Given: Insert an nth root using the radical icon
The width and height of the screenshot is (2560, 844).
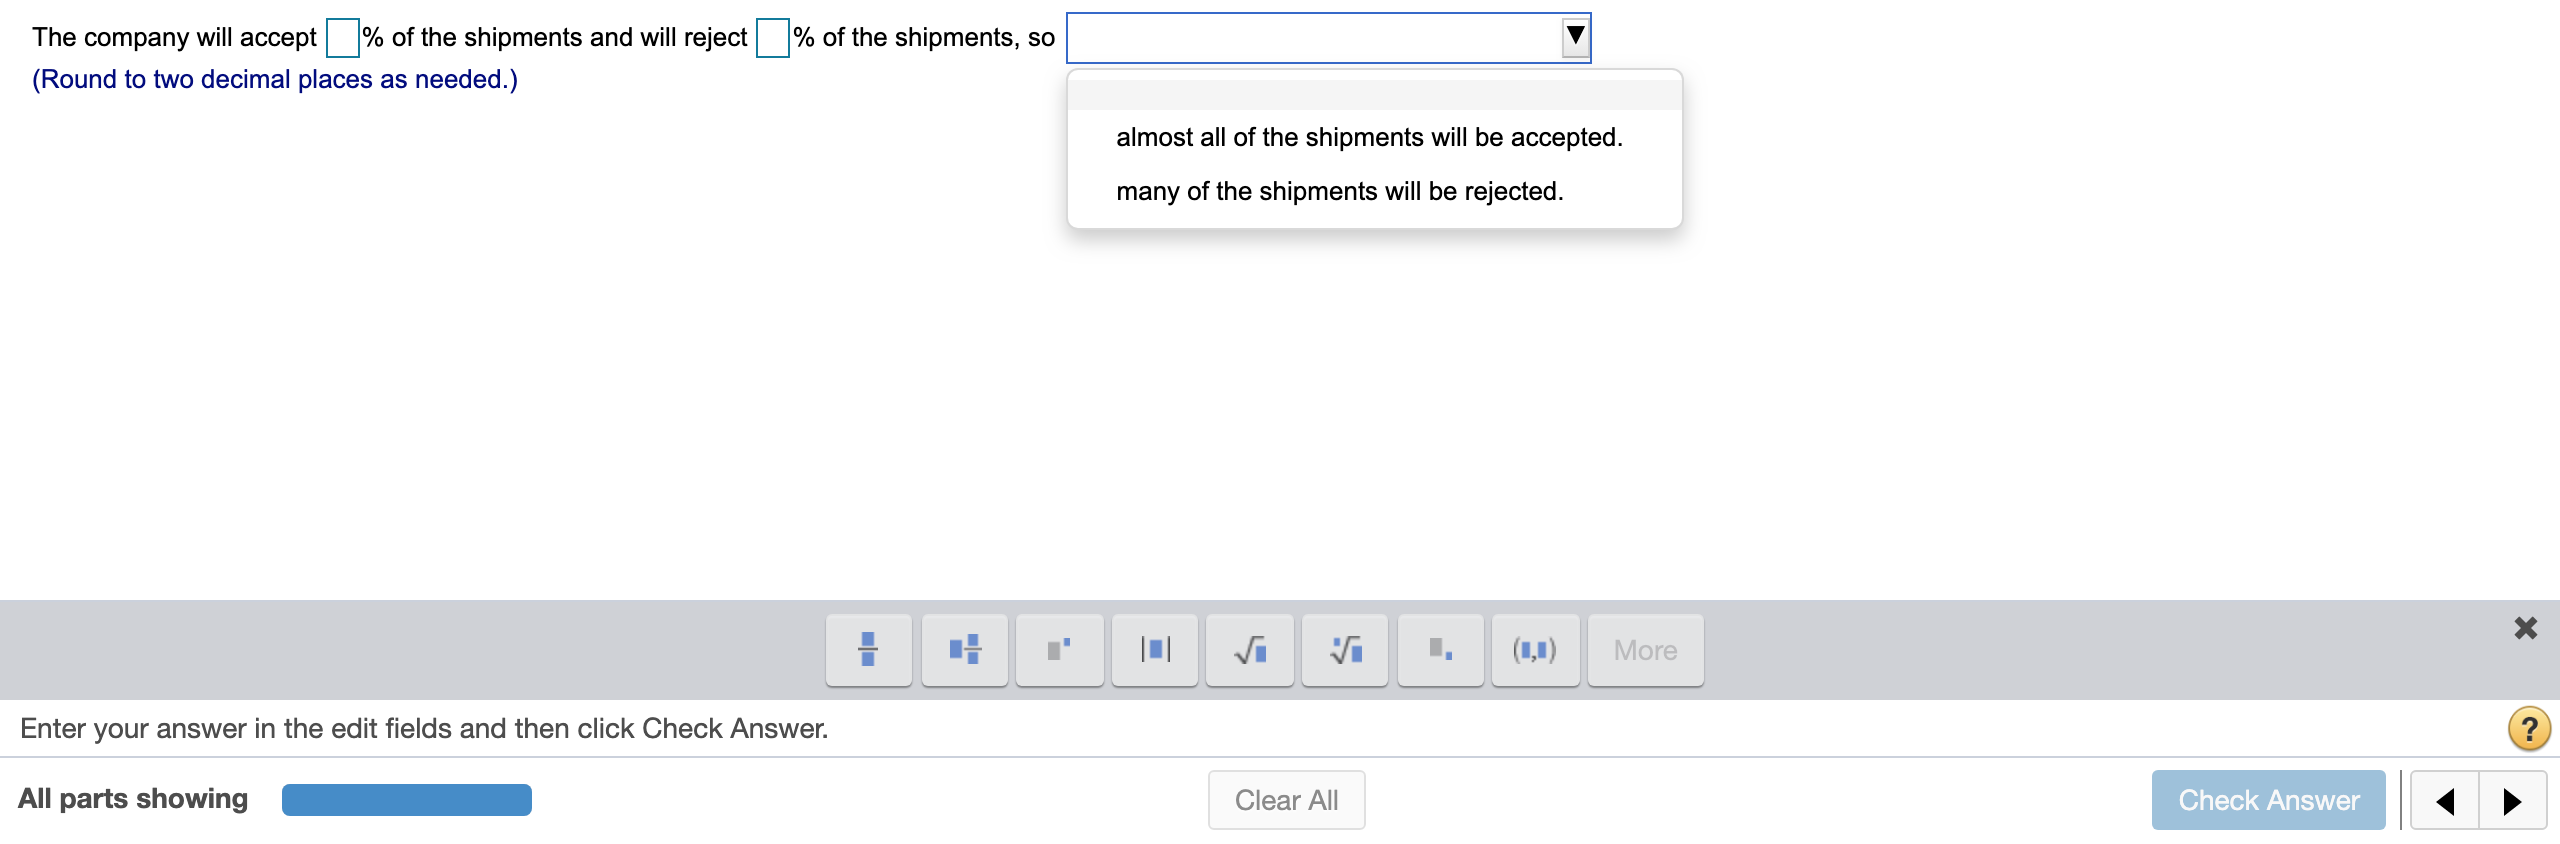Looking at the screenshot, I should pos(1345,650).
